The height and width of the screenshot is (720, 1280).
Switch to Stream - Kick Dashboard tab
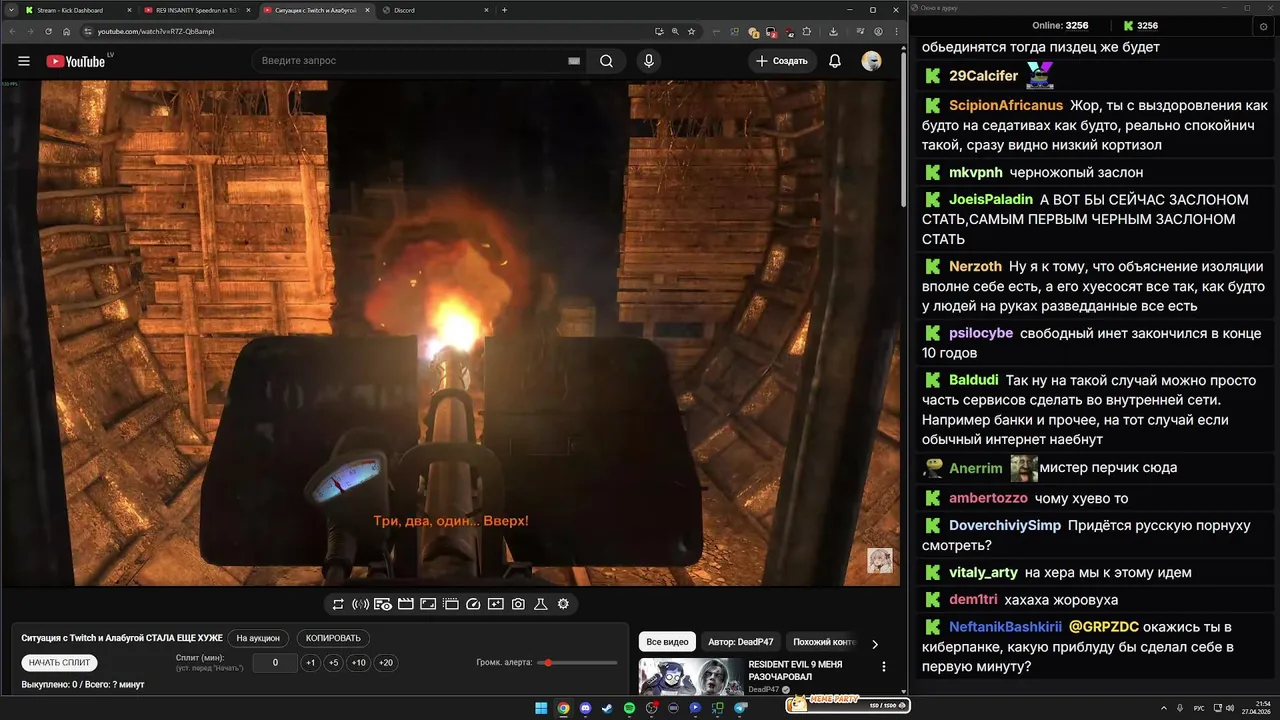pos(78,10)
